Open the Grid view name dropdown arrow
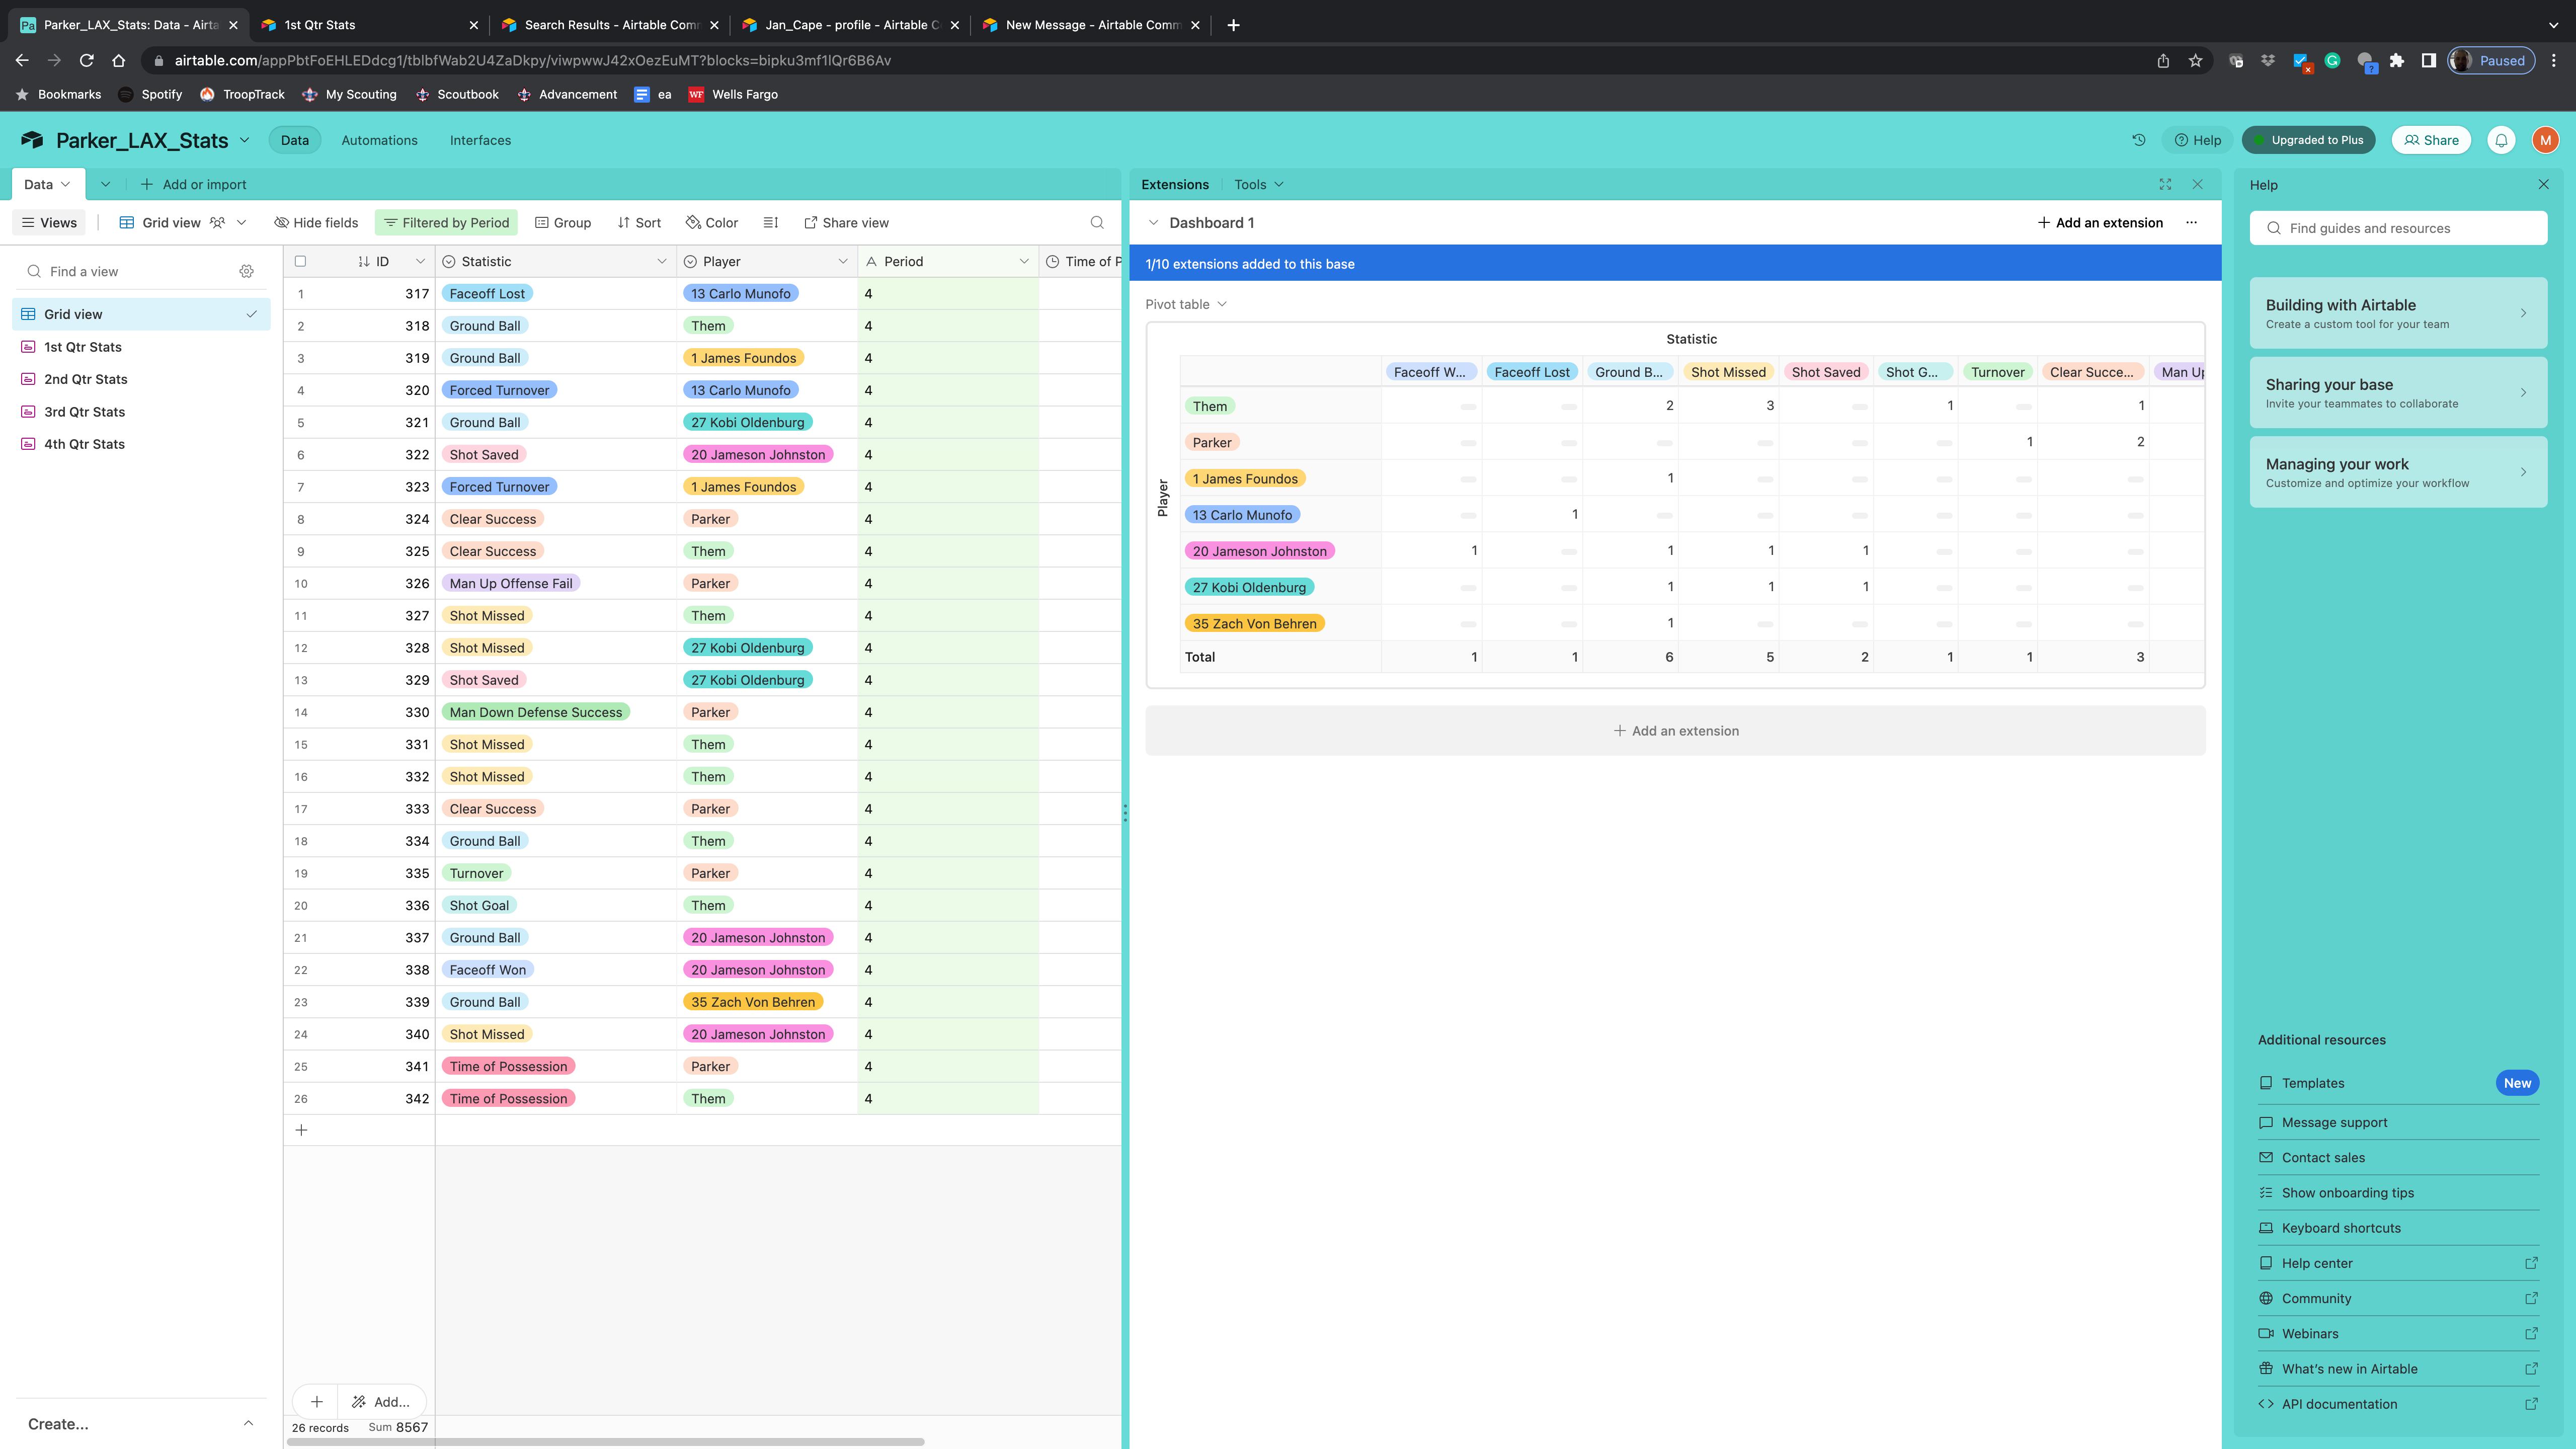This screenshot has width=2576, height=1449. pyautogui.click(x=241, y=223)
